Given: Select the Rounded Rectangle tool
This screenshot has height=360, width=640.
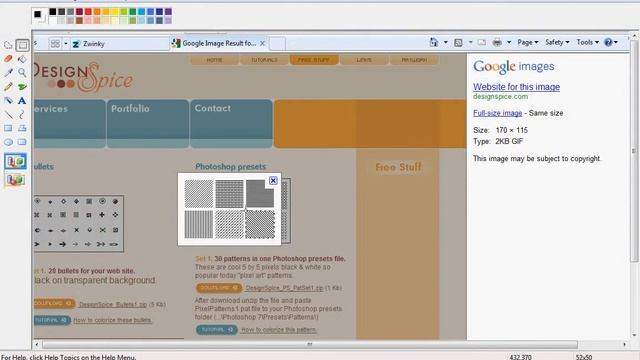Looking at the screenshot, I should (x=22, y=142).
